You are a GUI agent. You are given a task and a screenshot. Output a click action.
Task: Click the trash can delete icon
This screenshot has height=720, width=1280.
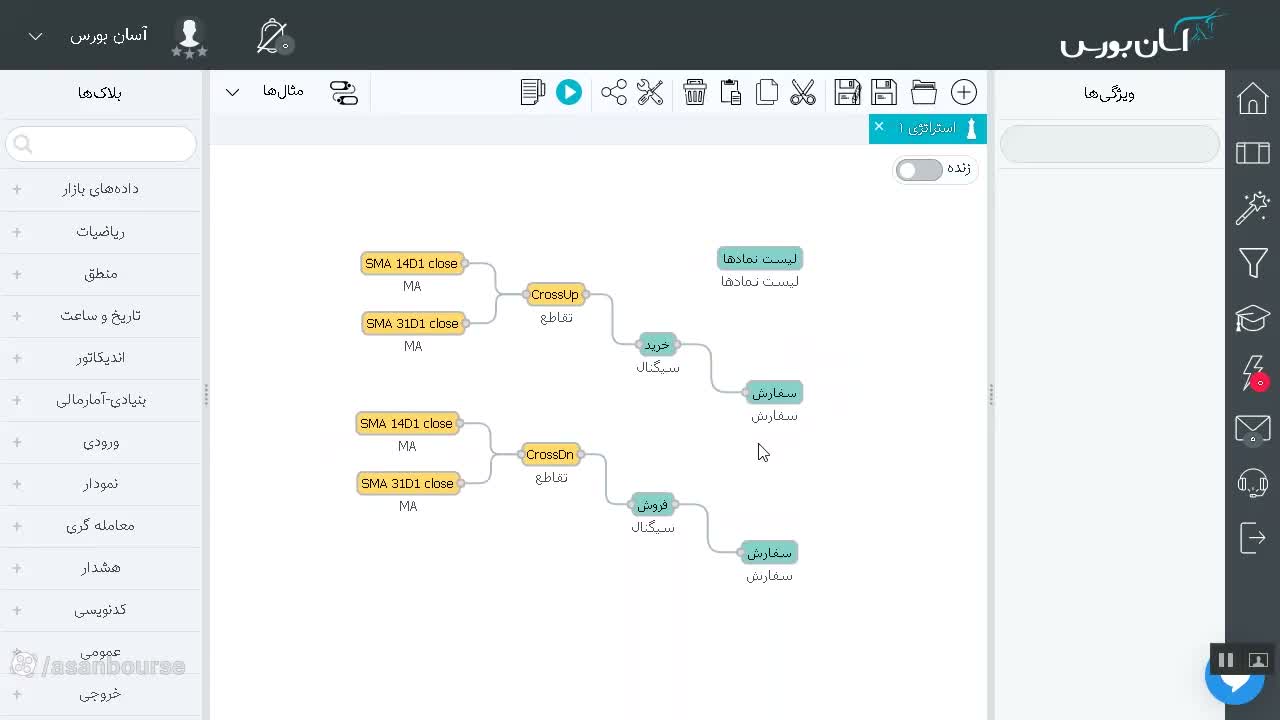[695, 92]
